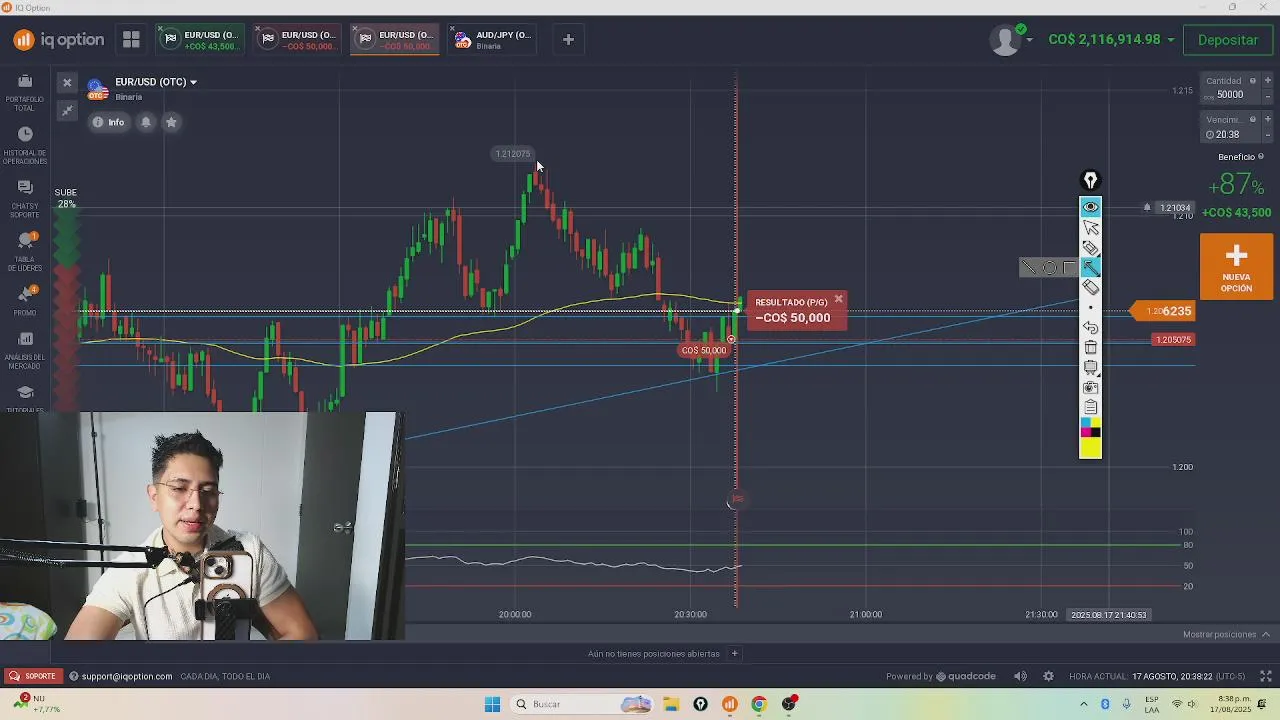This screenshot has width=1280, height=720.
Task: Click the 1.21034 price alert bell
Action: click(x=1147, y=208)
